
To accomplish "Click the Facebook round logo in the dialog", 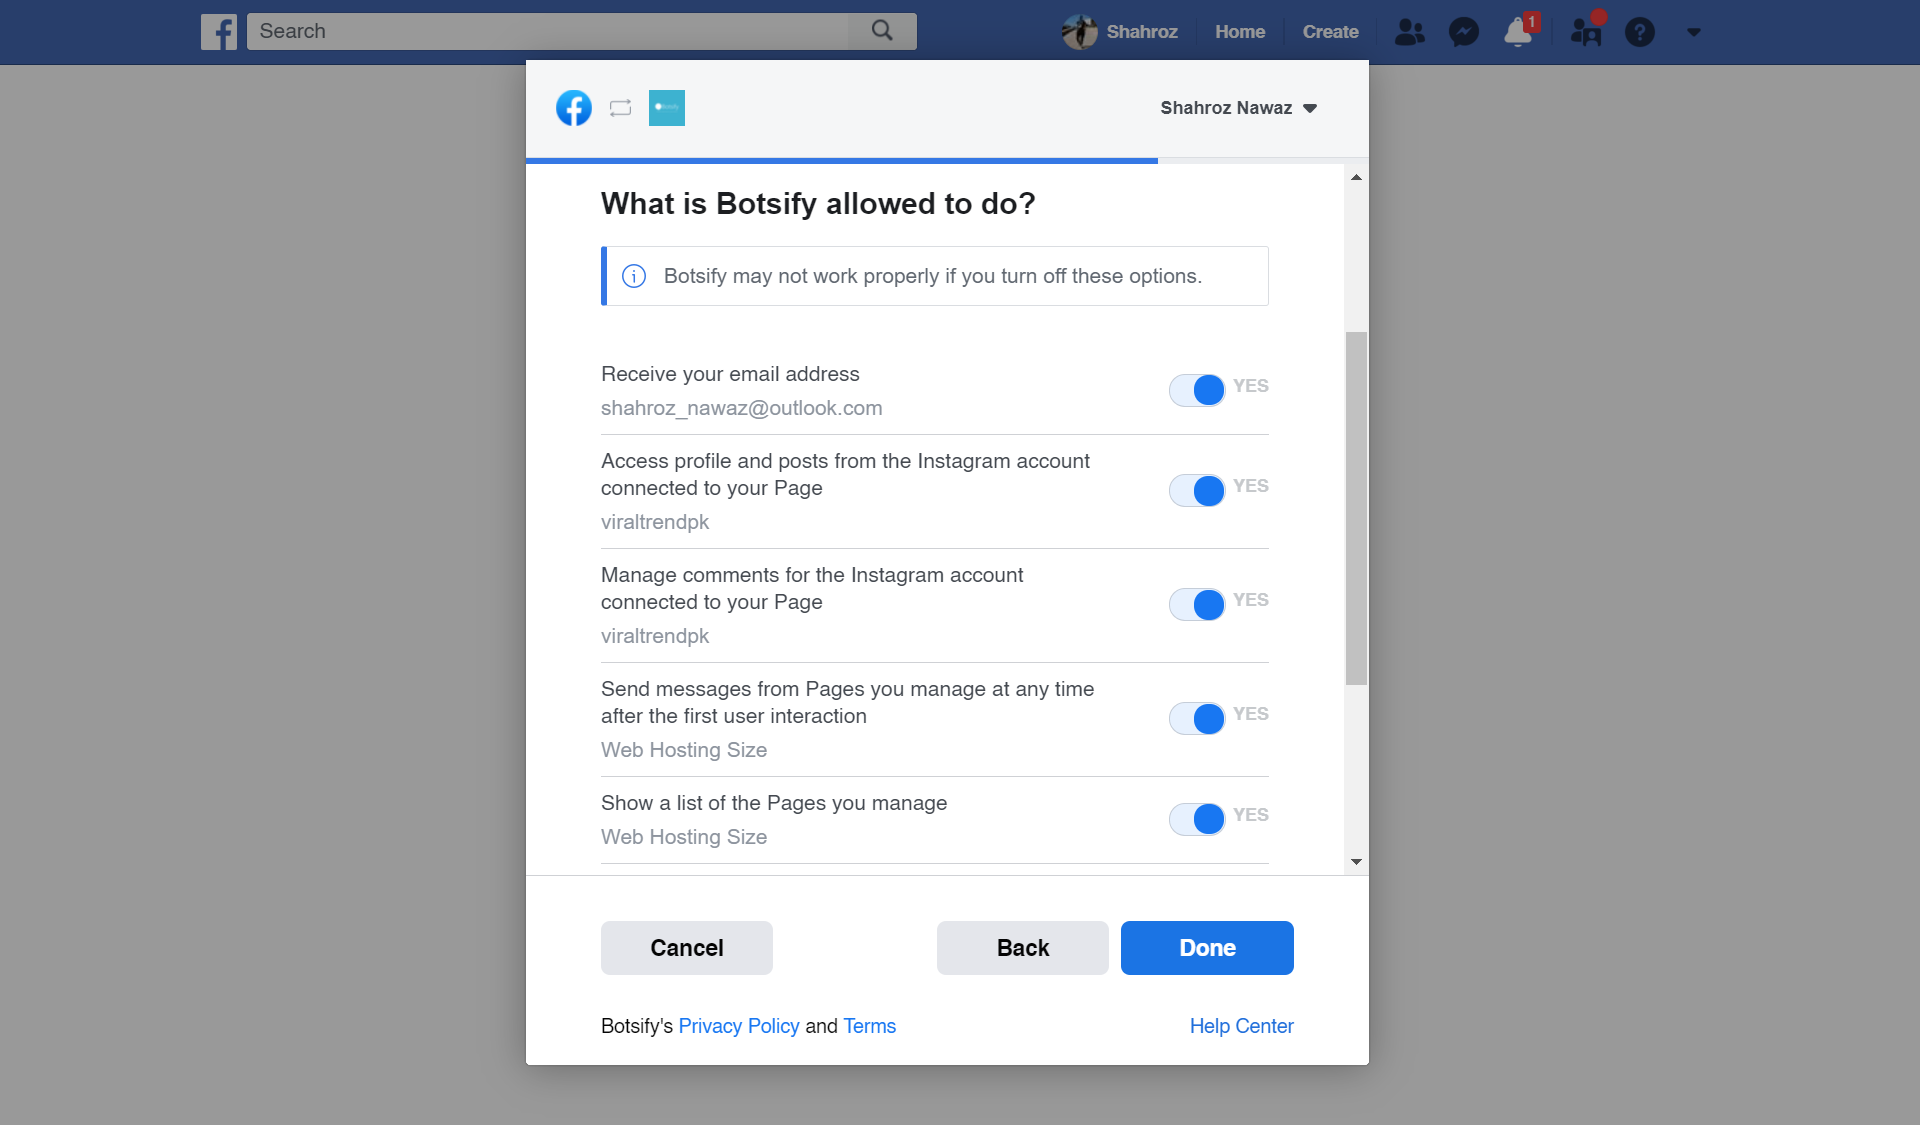I will click(x=574, y=108).
